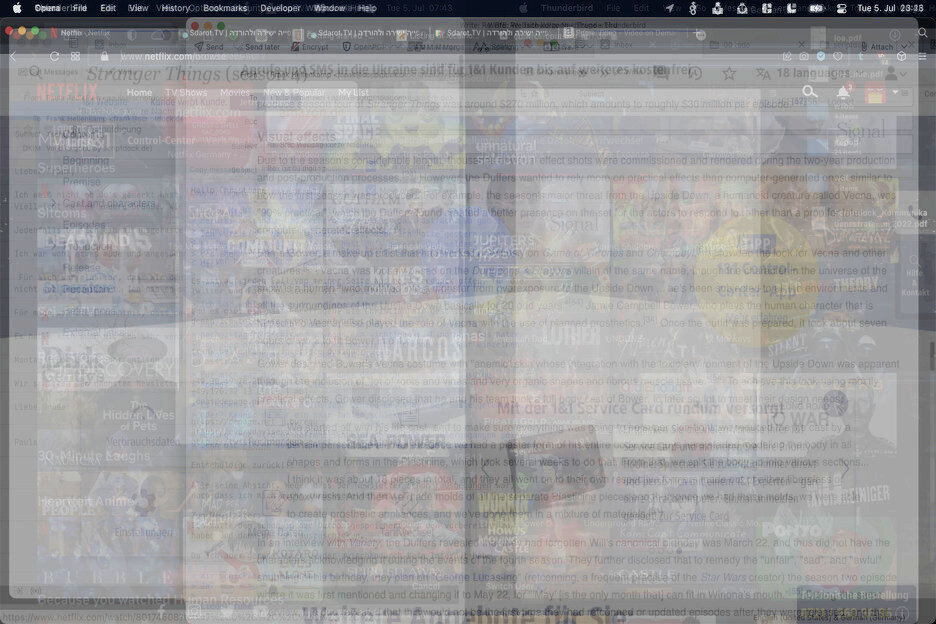Open My List on Netflix
Screen dimensions: 936x624
(x=353, y=93)
